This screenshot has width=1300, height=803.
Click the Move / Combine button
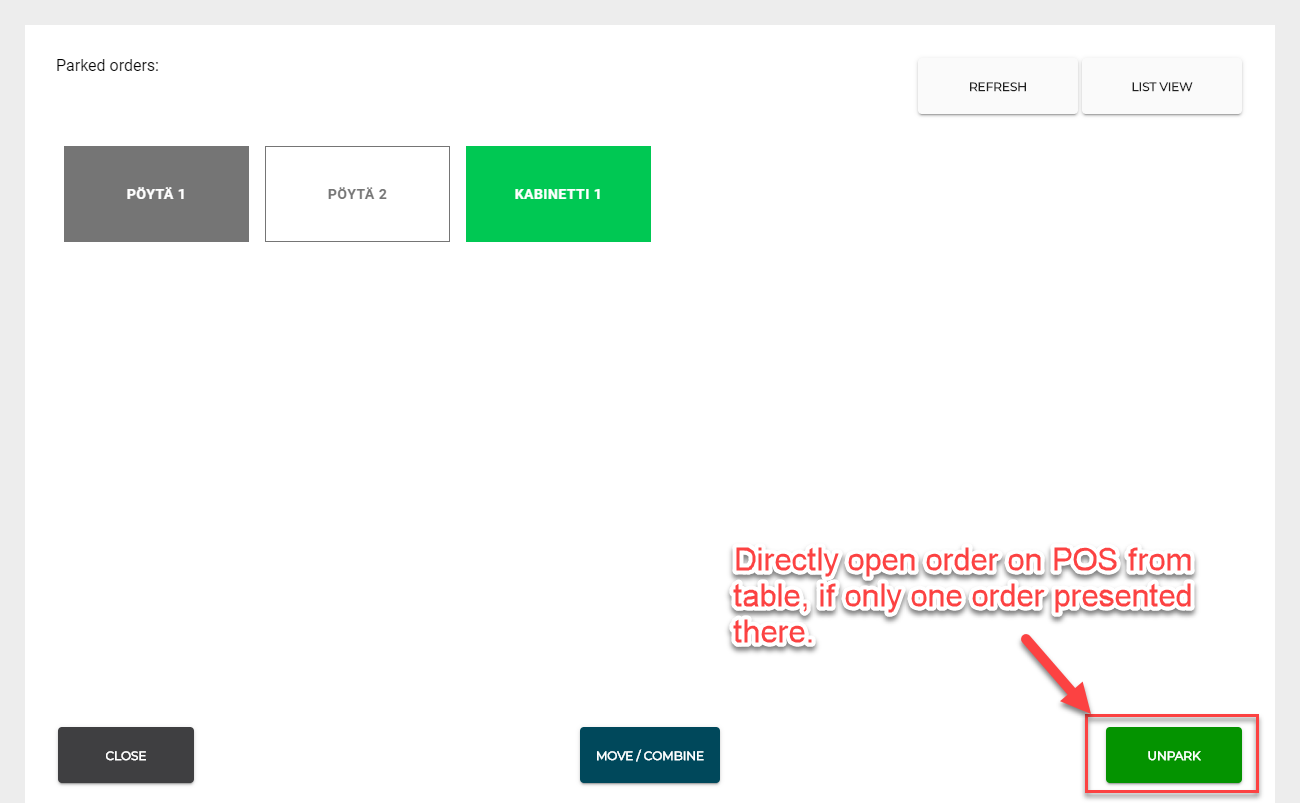tap(649, 755)
